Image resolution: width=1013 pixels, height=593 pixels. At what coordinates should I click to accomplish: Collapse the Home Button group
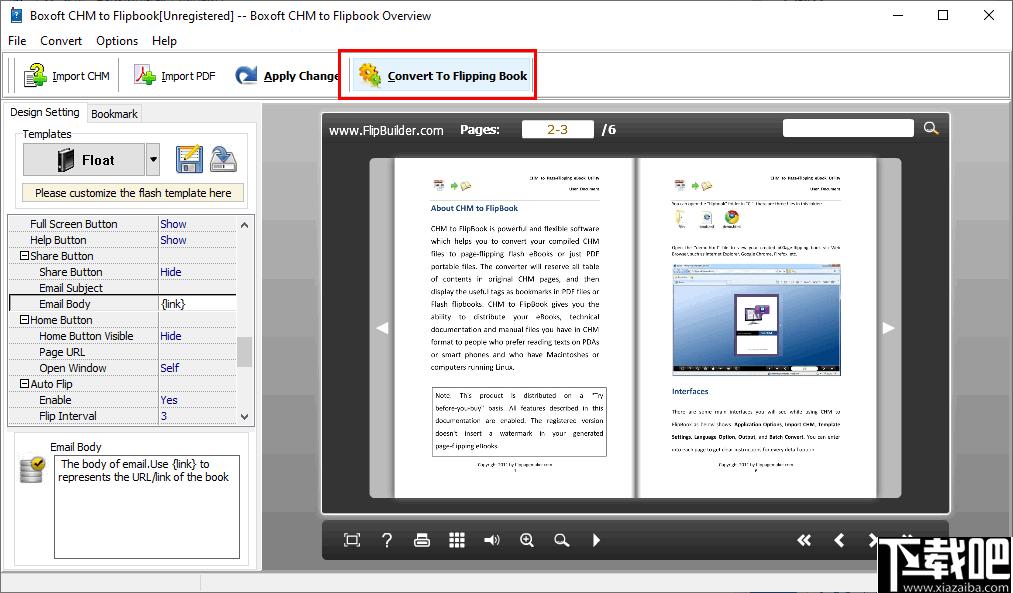click(25, 320)
